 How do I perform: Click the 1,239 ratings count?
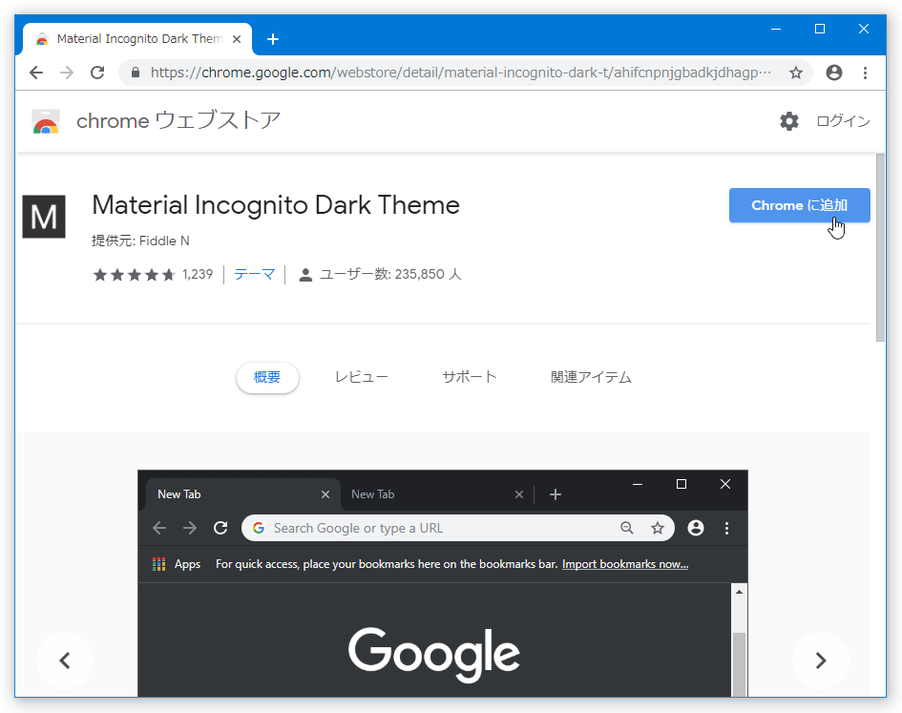tap(197, 274)
